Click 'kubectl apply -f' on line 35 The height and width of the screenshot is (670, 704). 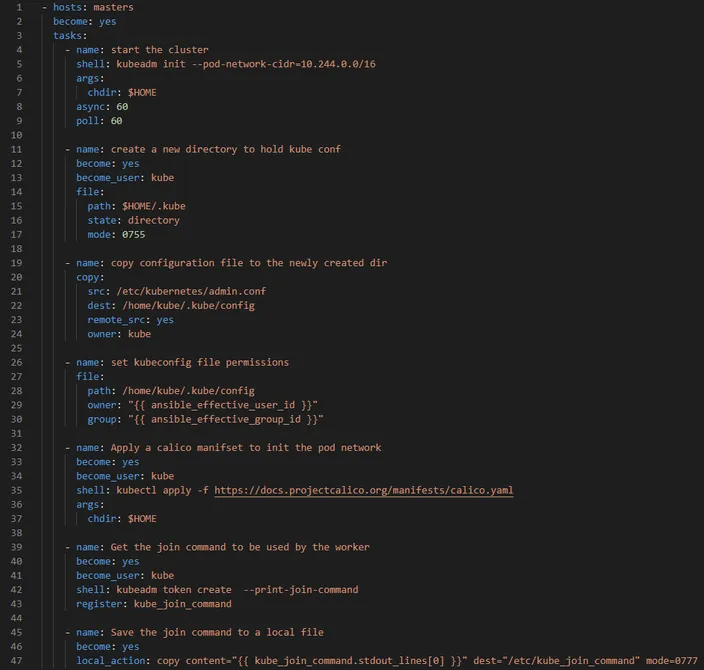pyautogui.click(x=163, y=490)
